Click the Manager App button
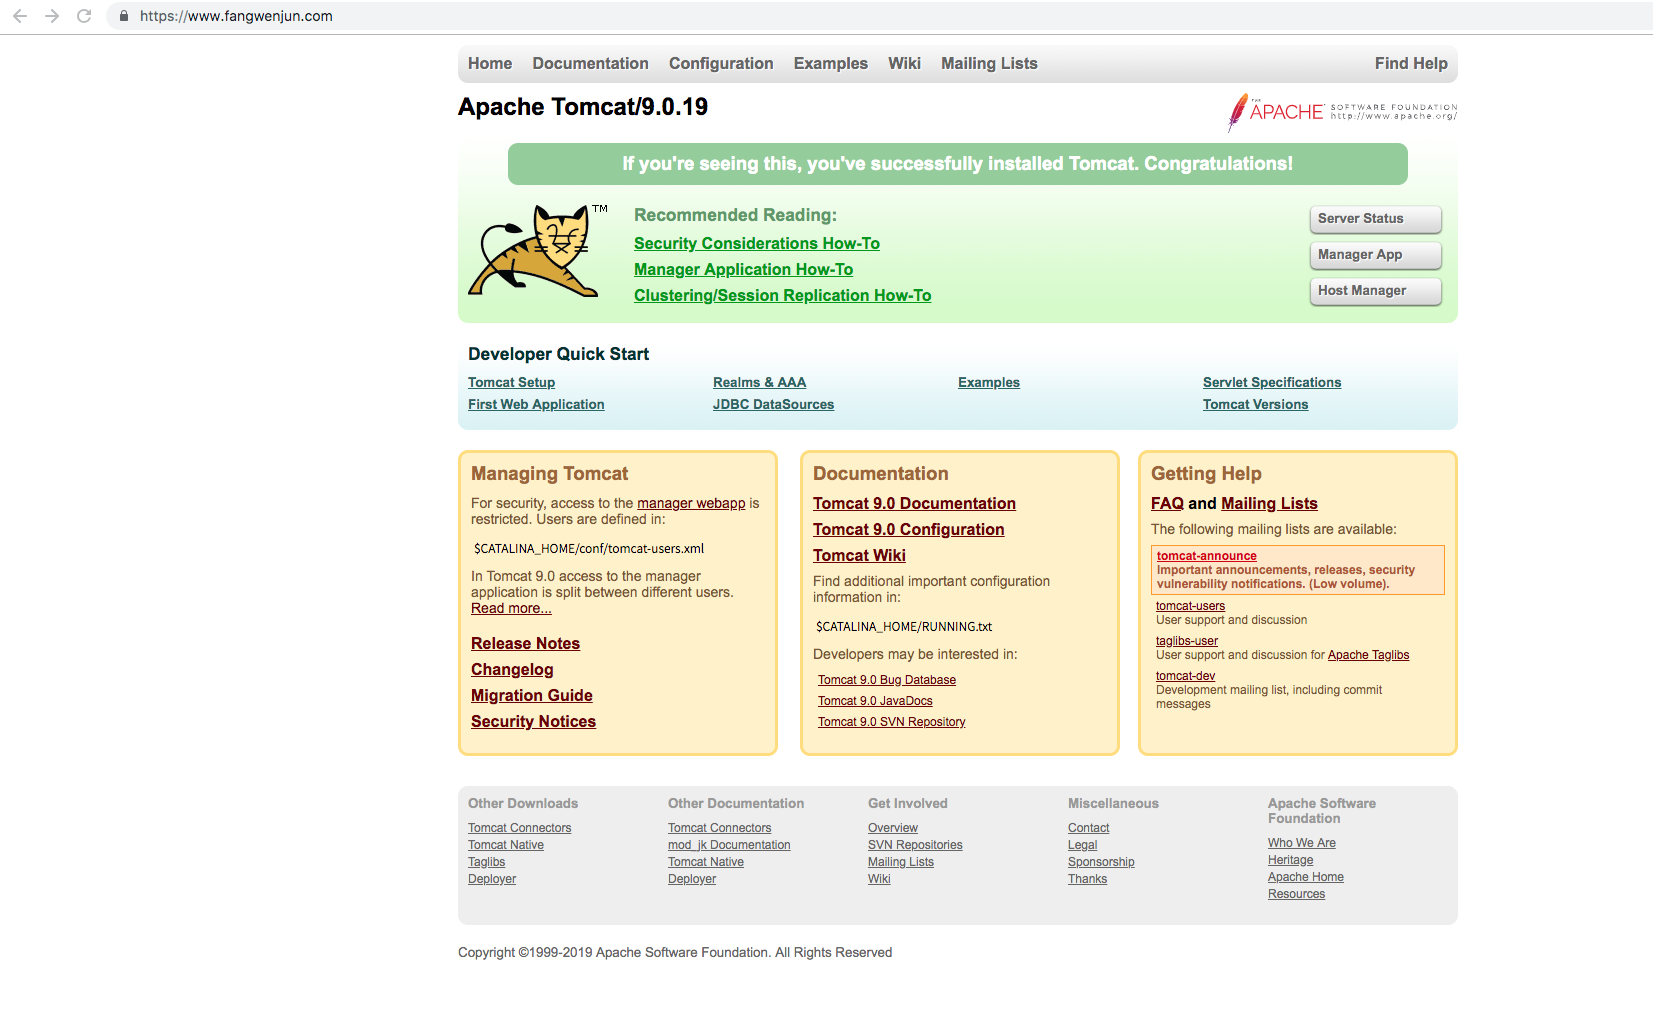Viewport: 1653px width, 1035px height. [1376, 255]
